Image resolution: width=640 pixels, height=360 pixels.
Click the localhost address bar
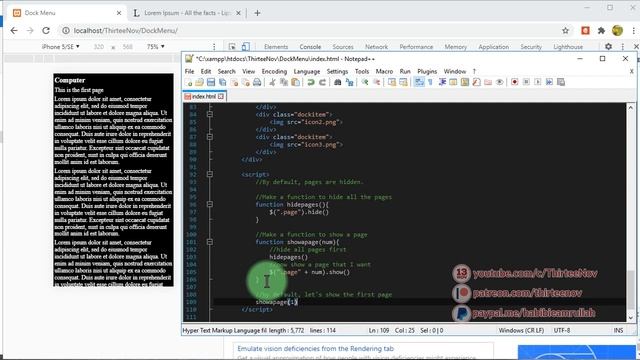310,31
